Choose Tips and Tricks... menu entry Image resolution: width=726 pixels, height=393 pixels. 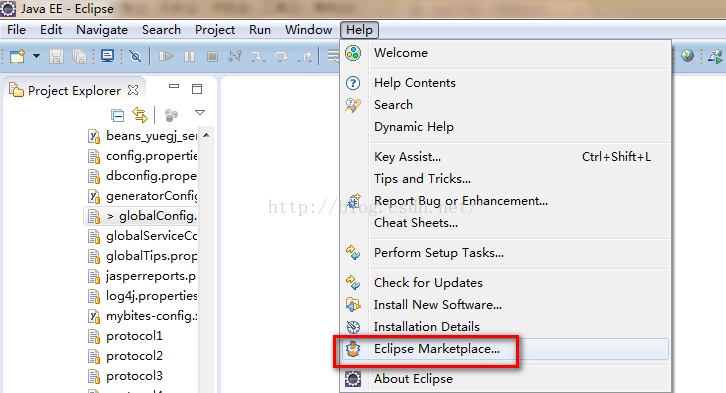[506, 179]
